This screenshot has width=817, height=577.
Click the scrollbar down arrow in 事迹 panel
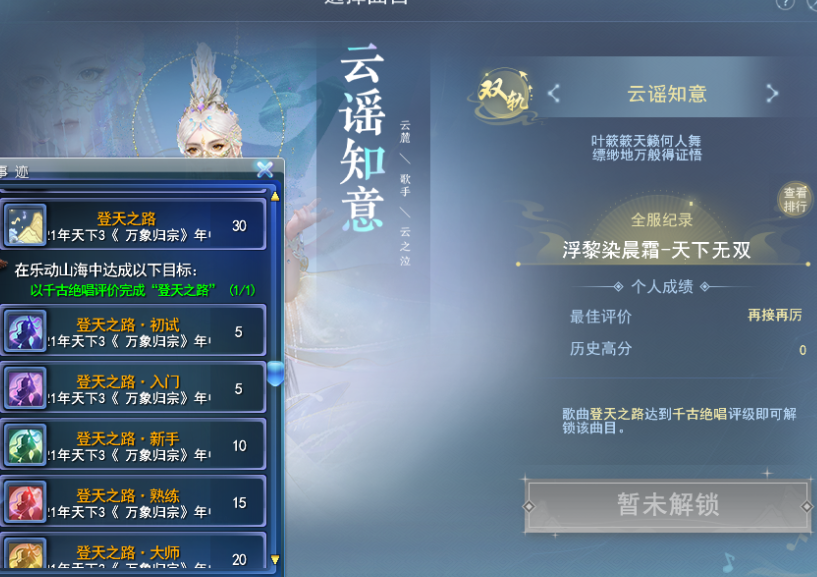tap(275, 559)
